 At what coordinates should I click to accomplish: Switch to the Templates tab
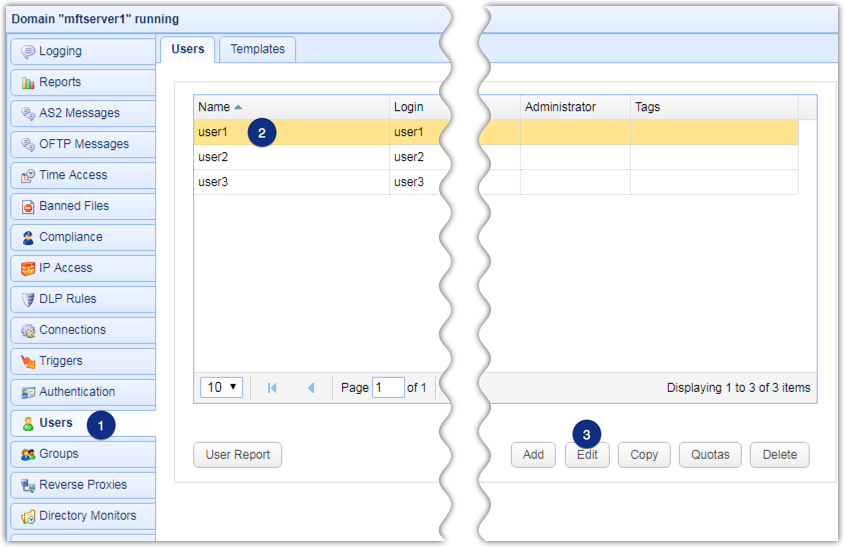click(257, 49)
